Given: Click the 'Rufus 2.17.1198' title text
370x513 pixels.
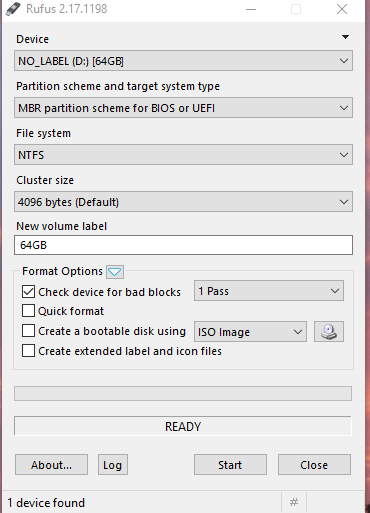Looking at the screenshot, I should point(67,9).
